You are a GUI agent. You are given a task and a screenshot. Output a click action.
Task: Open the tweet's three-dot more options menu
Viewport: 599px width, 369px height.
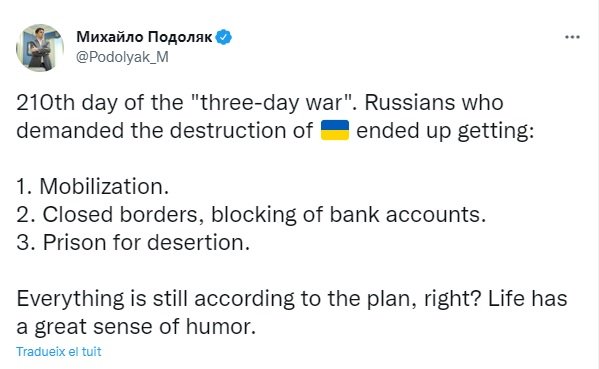click(x=572, y=37)
